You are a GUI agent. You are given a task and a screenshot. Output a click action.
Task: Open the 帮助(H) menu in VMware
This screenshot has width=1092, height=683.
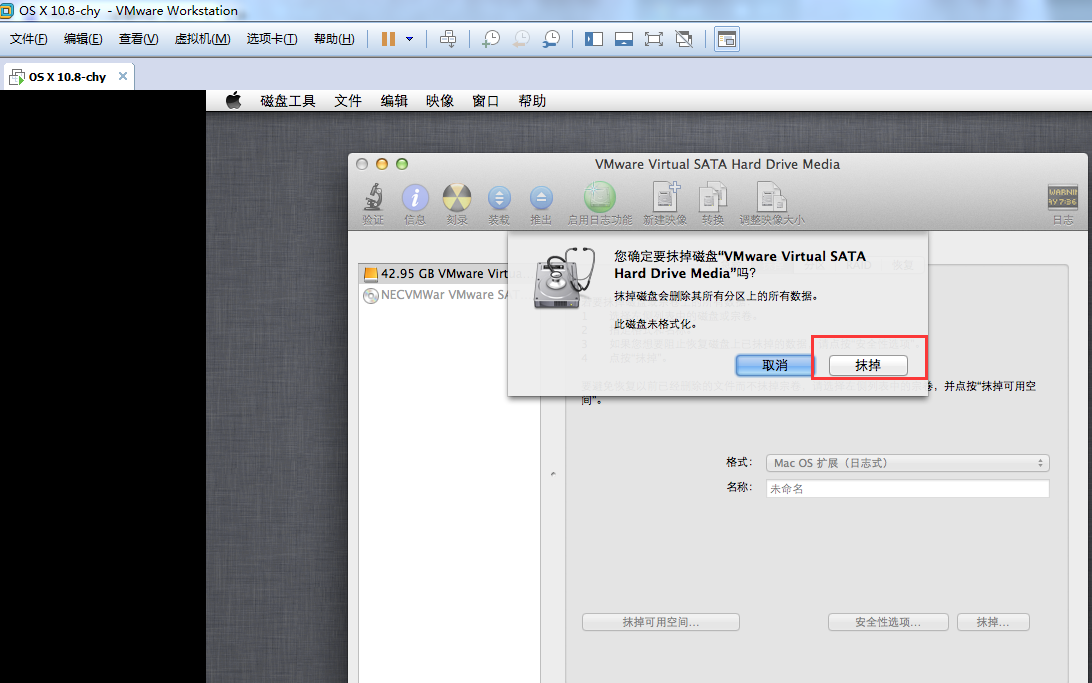[x=334, y=39]
